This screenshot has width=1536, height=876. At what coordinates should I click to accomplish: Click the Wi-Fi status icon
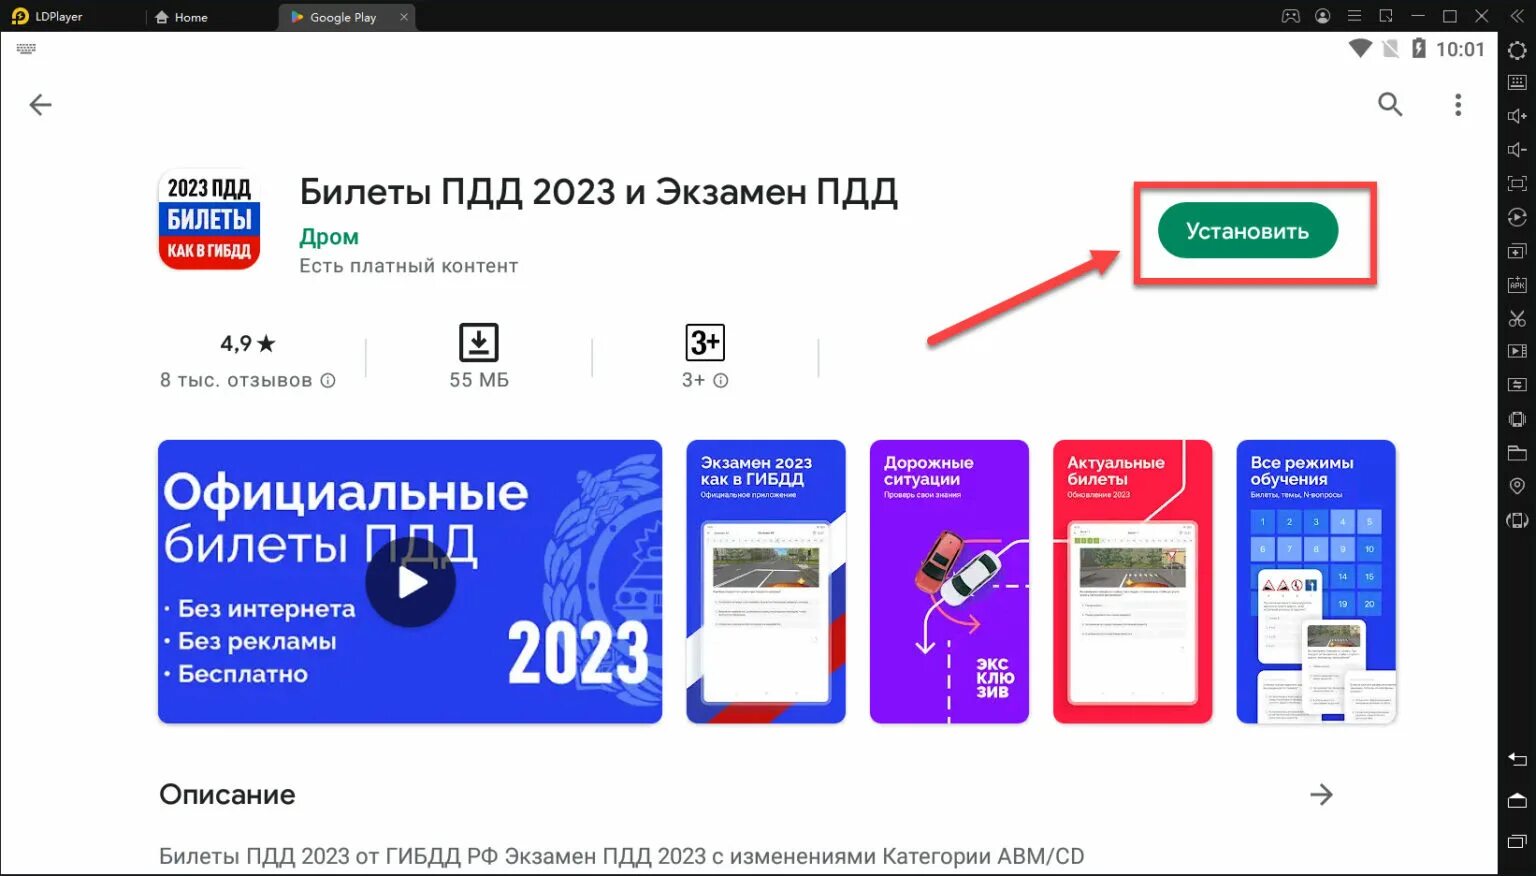click(x=1359, y=48)
